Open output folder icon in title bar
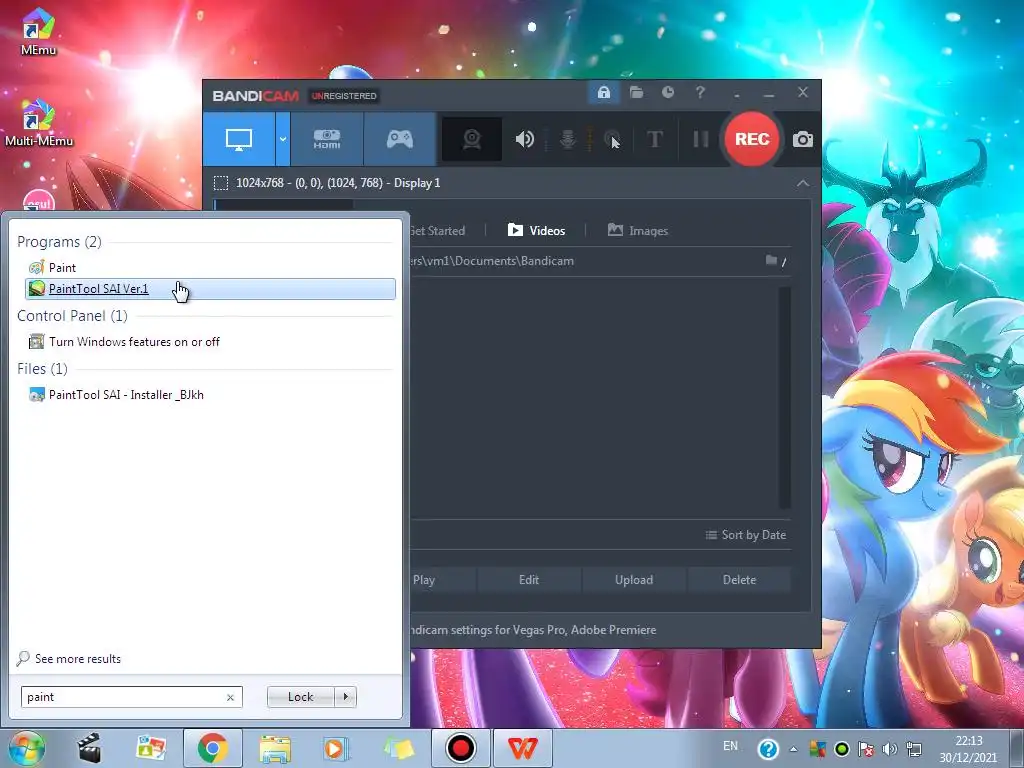1024x768 pixels. click(x=636, y=93)
